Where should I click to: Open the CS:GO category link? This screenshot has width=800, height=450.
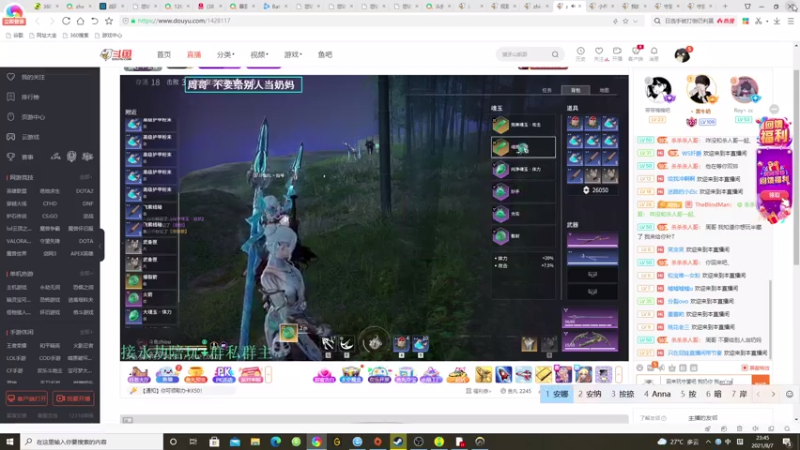coord(50,216)
